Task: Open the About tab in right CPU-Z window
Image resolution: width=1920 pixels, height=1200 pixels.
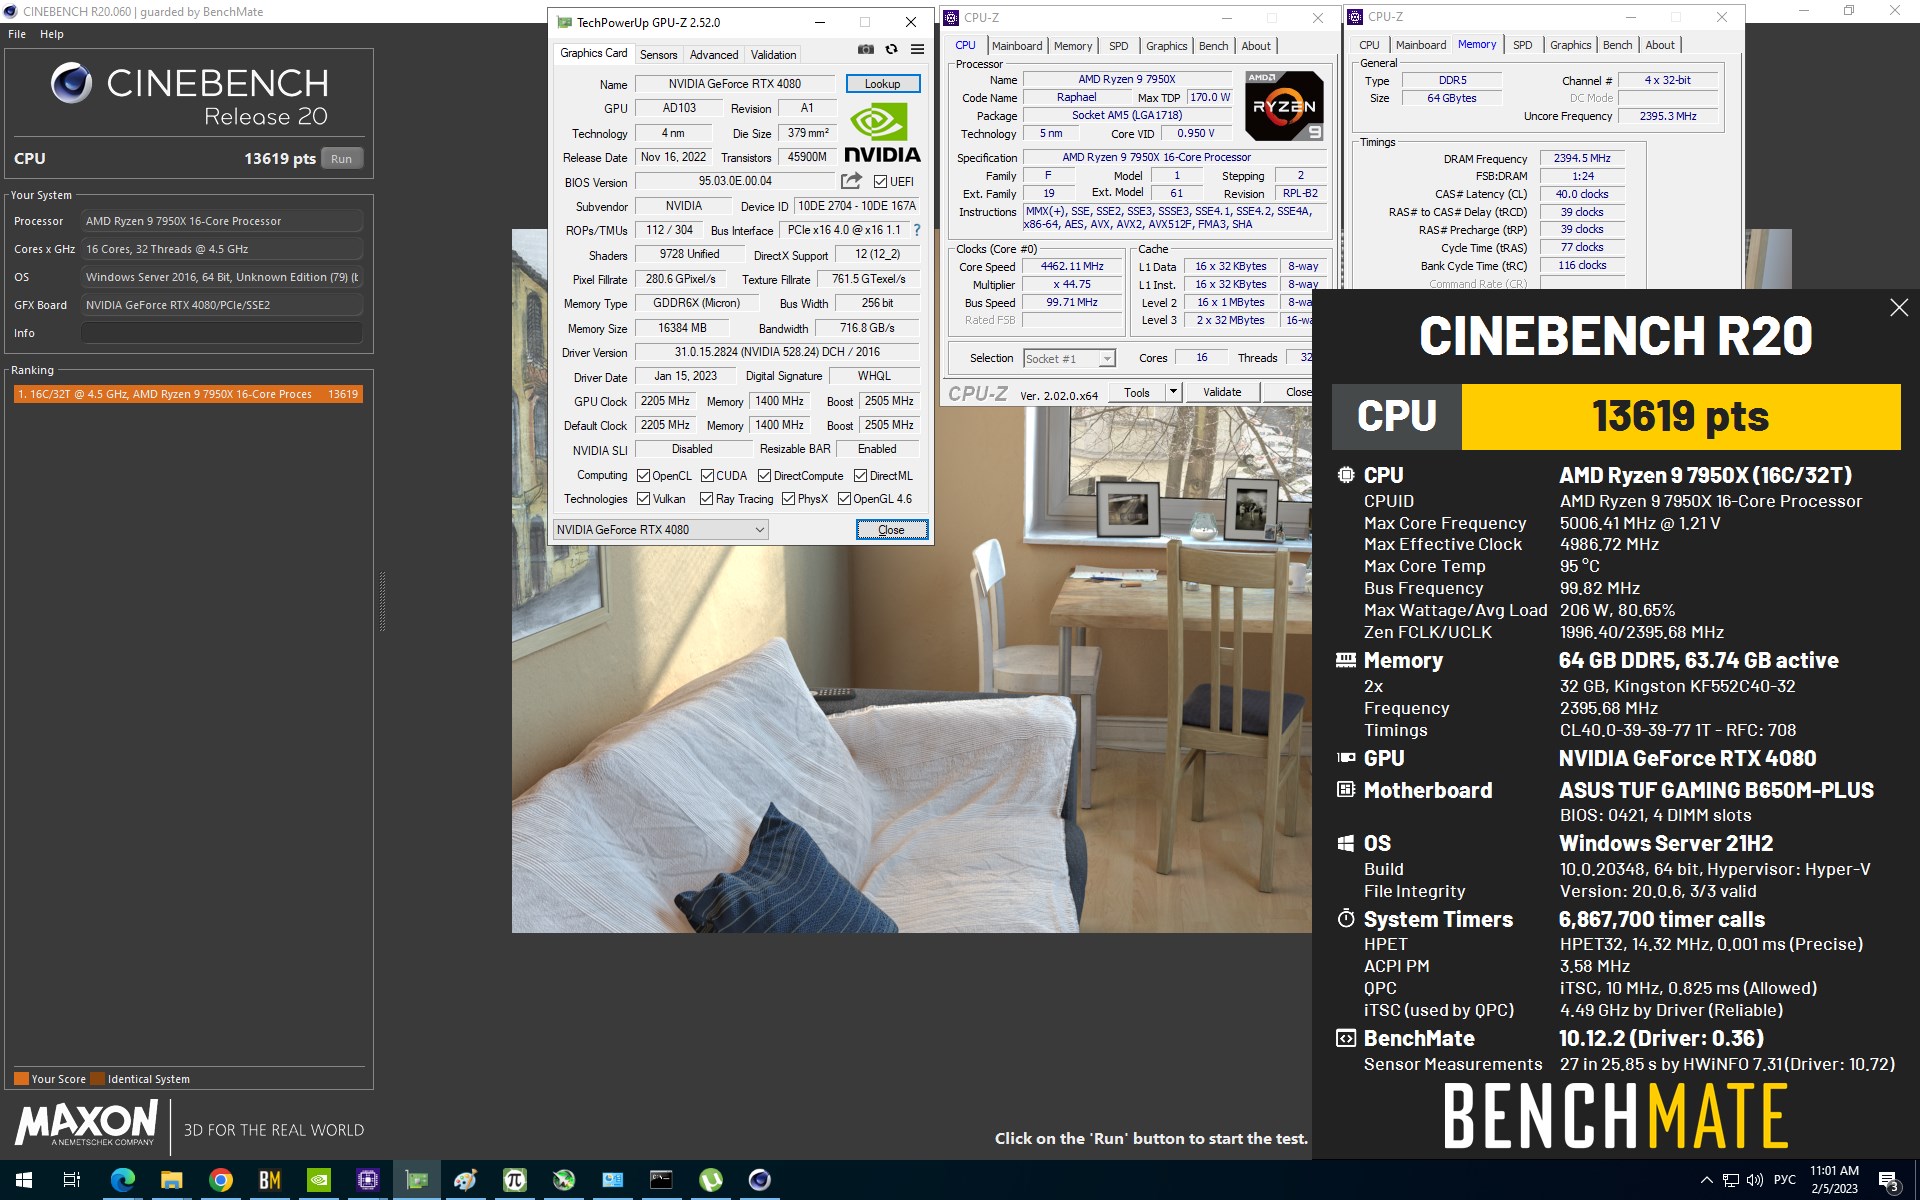Action: pyautogui.click(x=1660, y=45)
